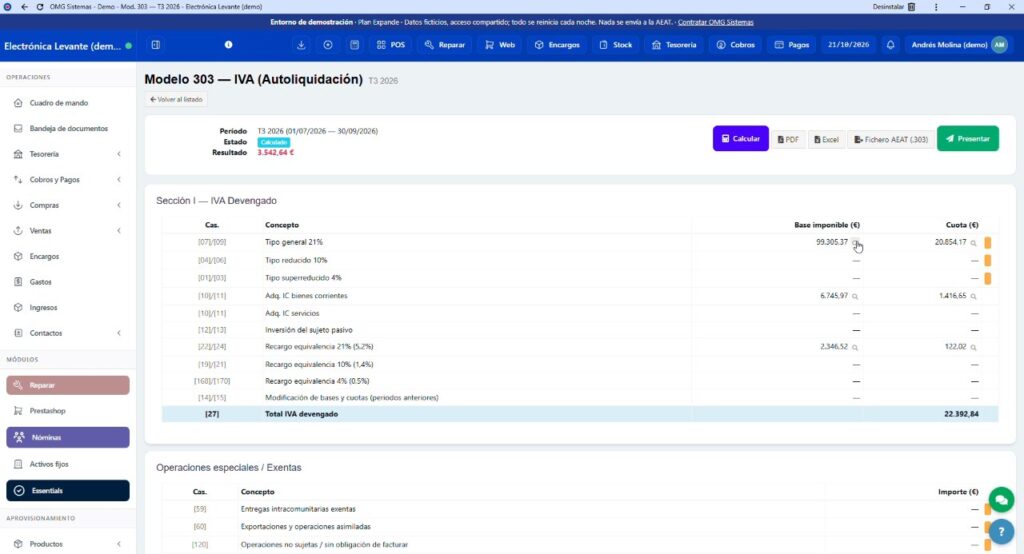Follow the Contratar OMG Sistemas link
1024x554 pixels.
715,22
